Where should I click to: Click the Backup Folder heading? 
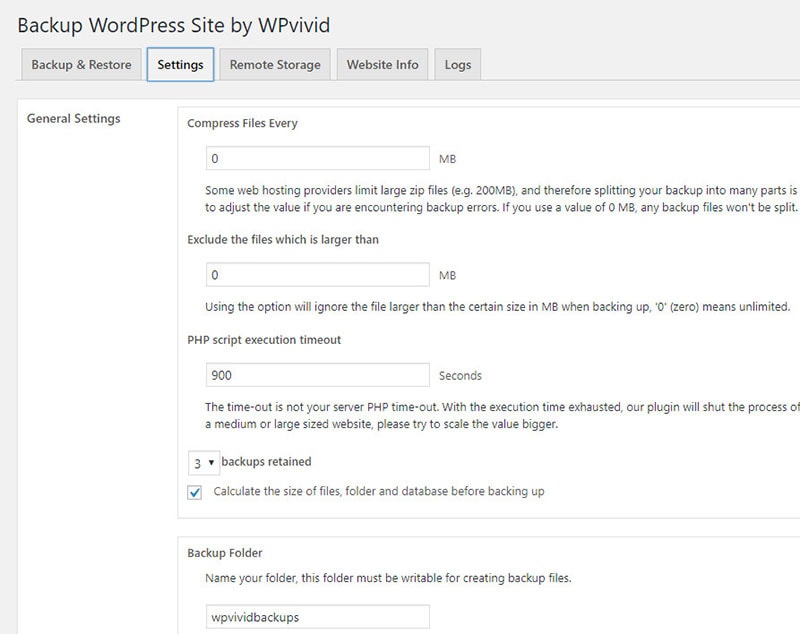coord(225,552)
